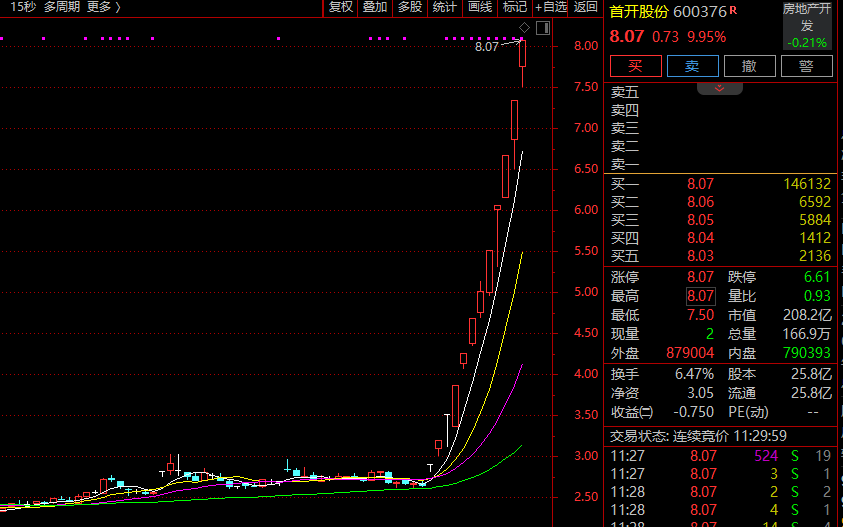Viewport: 843px width, 527px height.
Task: Click the red R margin-trading icon
Action: pyautogui.click(x=733, y=10)
